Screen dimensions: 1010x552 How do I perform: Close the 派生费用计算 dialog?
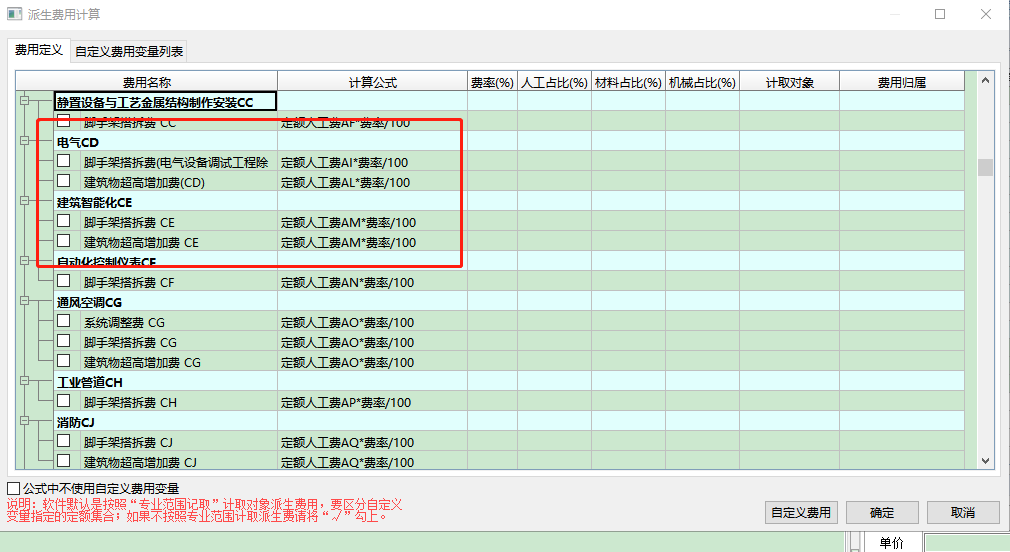986,14
